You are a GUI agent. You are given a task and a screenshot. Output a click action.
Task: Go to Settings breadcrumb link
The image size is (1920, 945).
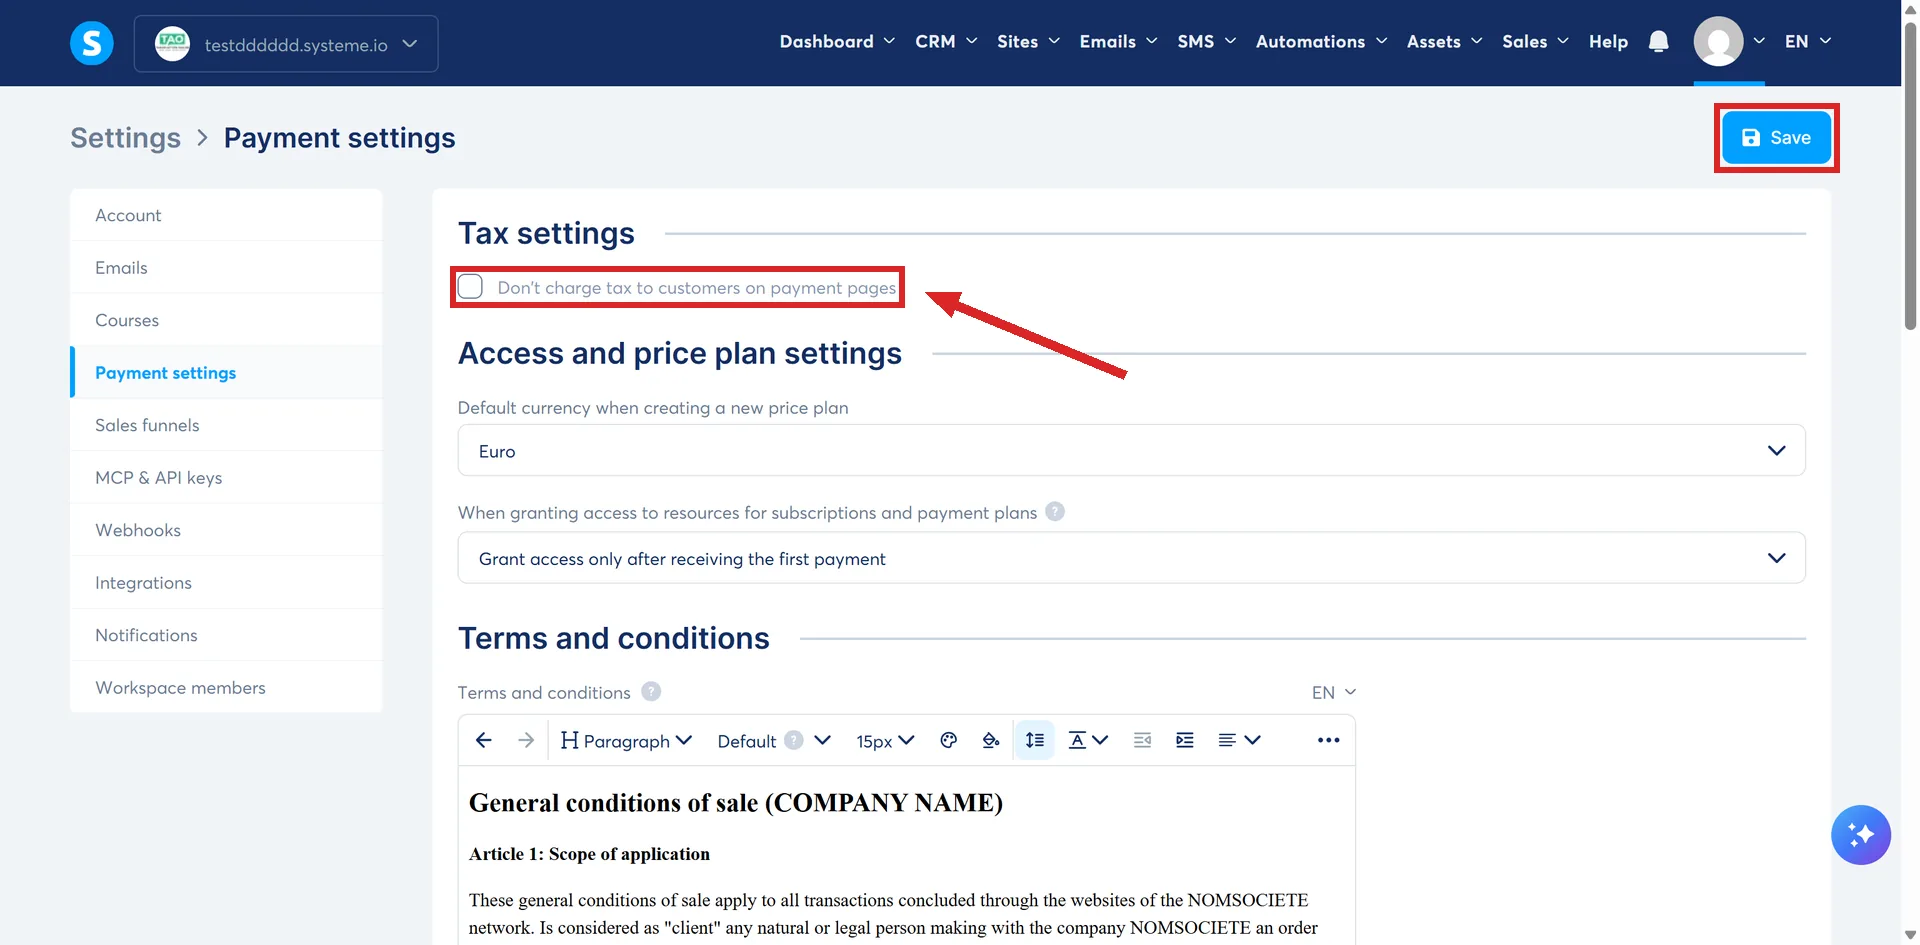(125, 138)
